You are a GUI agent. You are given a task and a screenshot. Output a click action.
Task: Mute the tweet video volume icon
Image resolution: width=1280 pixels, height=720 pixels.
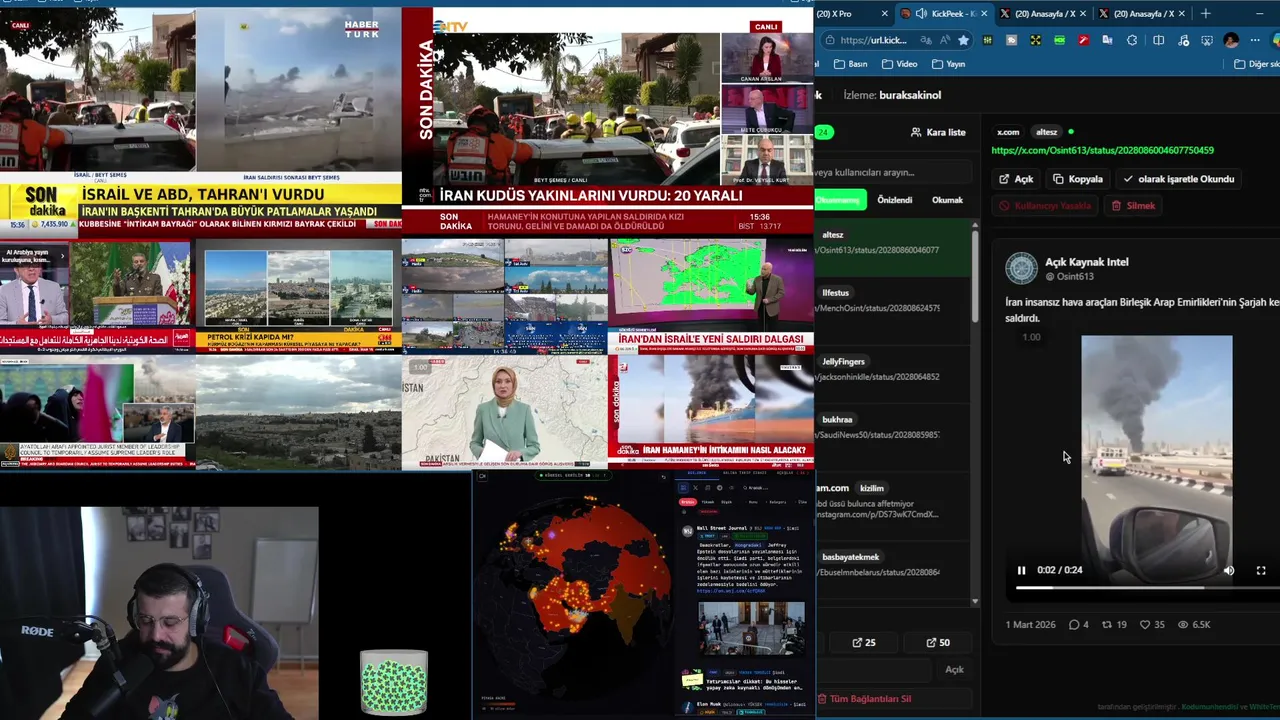coord(1229,570)
